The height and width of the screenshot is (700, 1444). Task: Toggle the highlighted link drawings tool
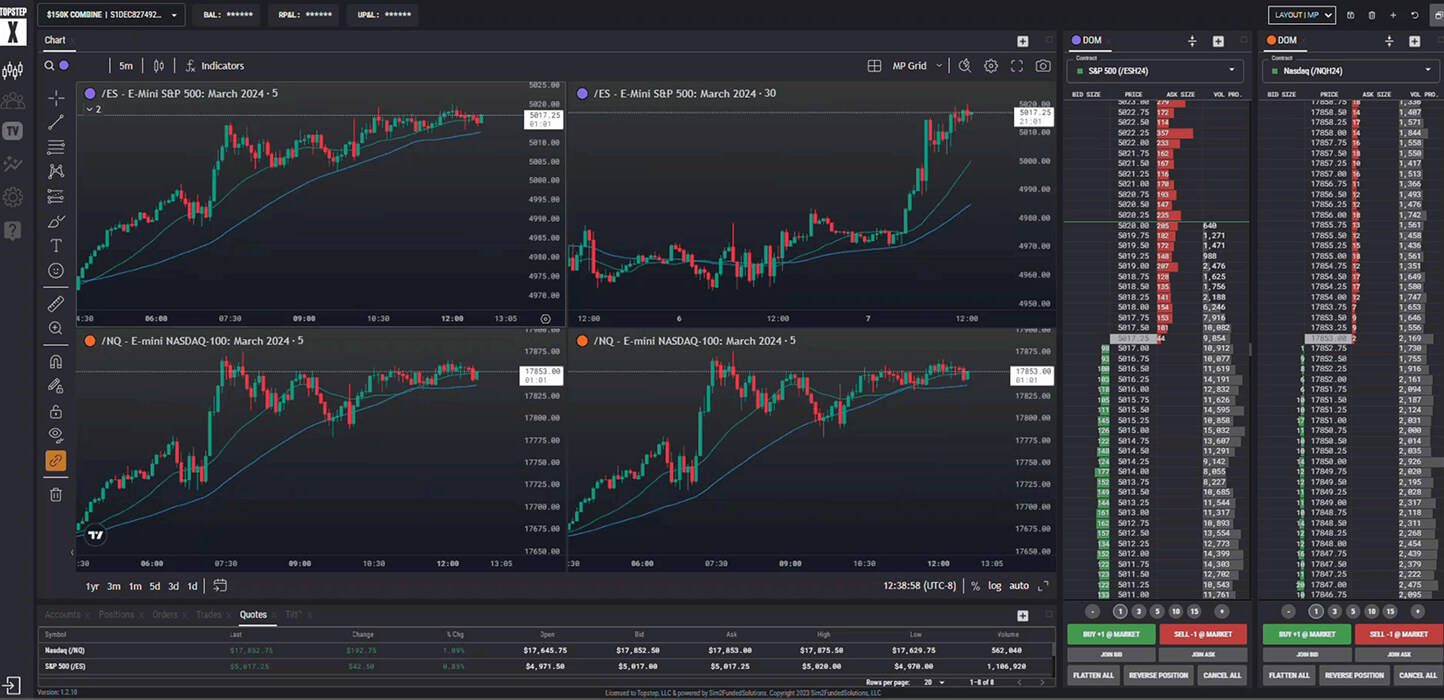(x=56, y=461)
